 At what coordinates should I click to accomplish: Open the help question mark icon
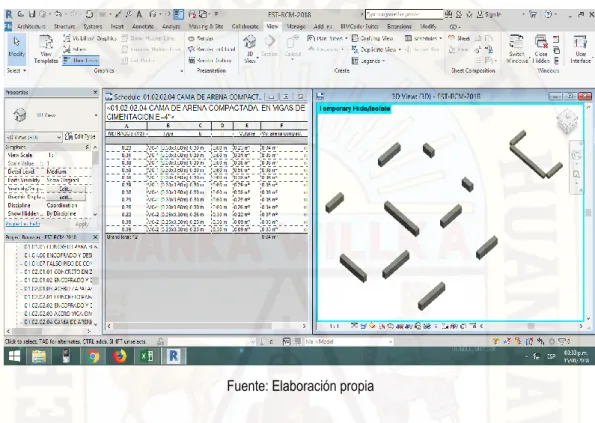tap(549, 14)
